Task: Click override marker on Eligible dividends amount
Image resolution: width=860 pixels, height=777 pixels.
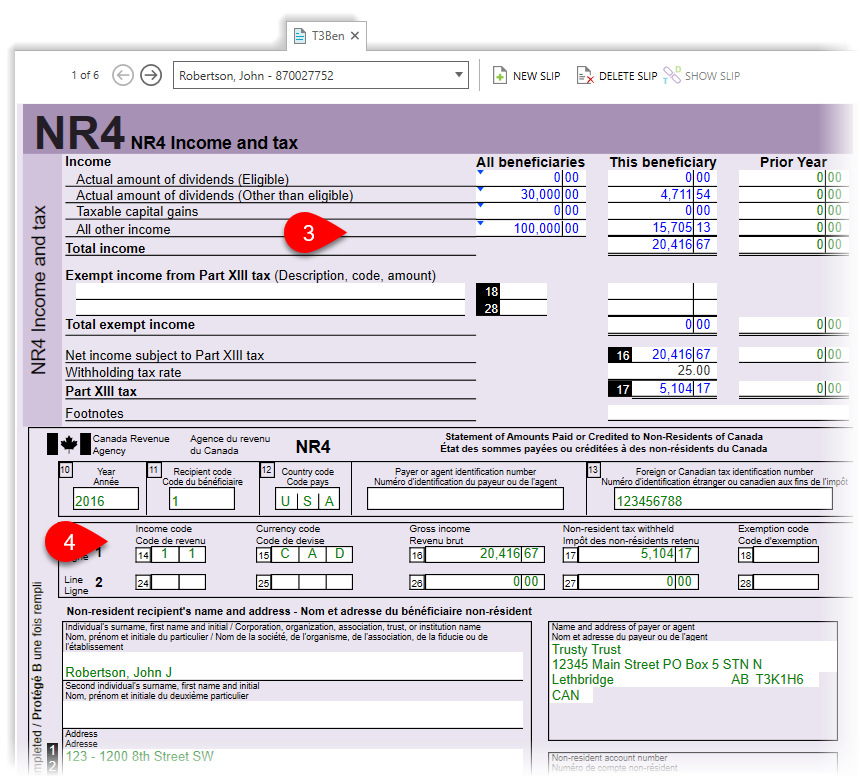Action: (480, 172)
